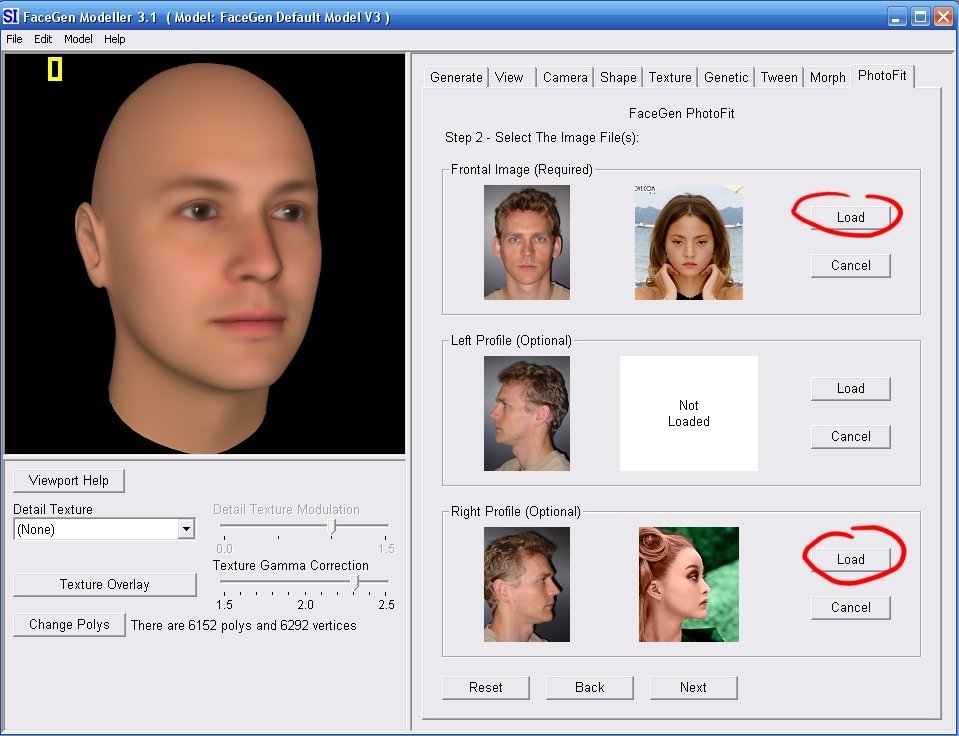Open the Model menu

pyautogui.click(x=78, y=39)
